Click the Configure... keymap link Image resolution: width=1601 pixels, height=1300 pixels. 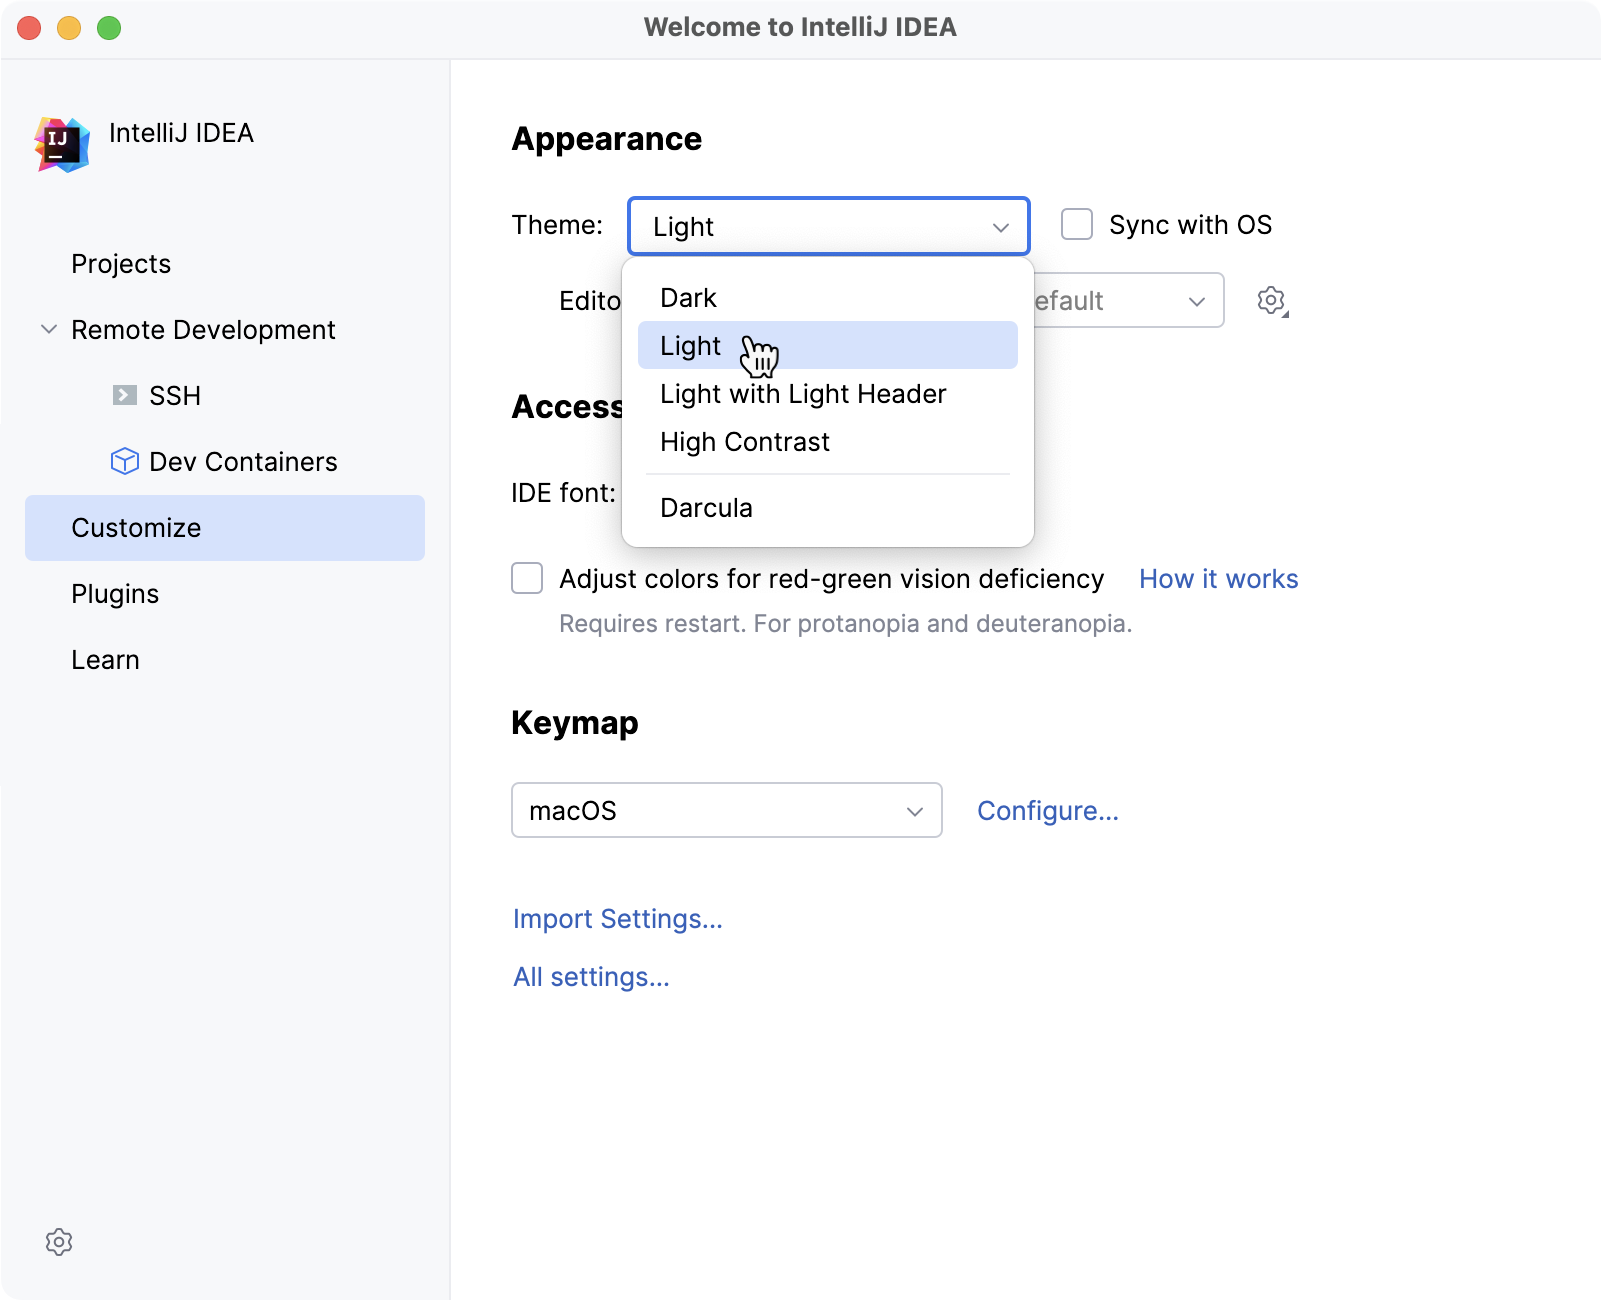coord(1048,811)
